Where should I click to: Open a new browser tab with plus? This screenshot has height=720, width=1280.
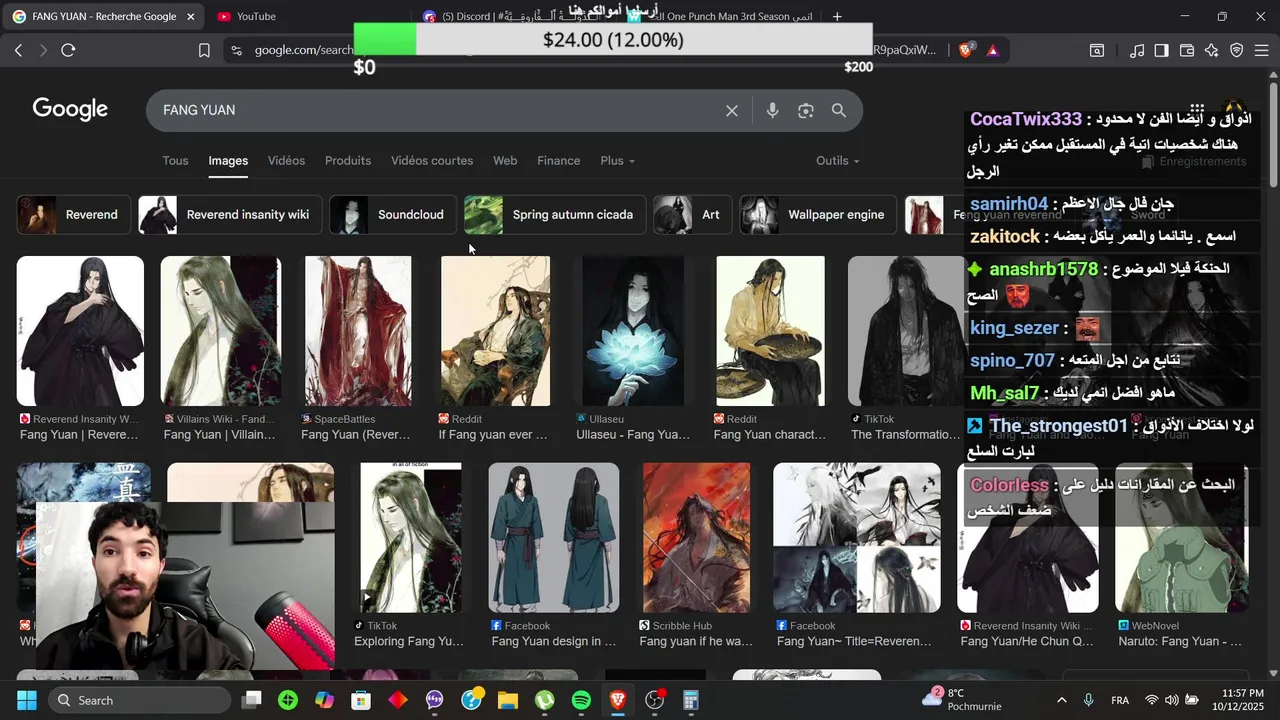pos(837,16)
